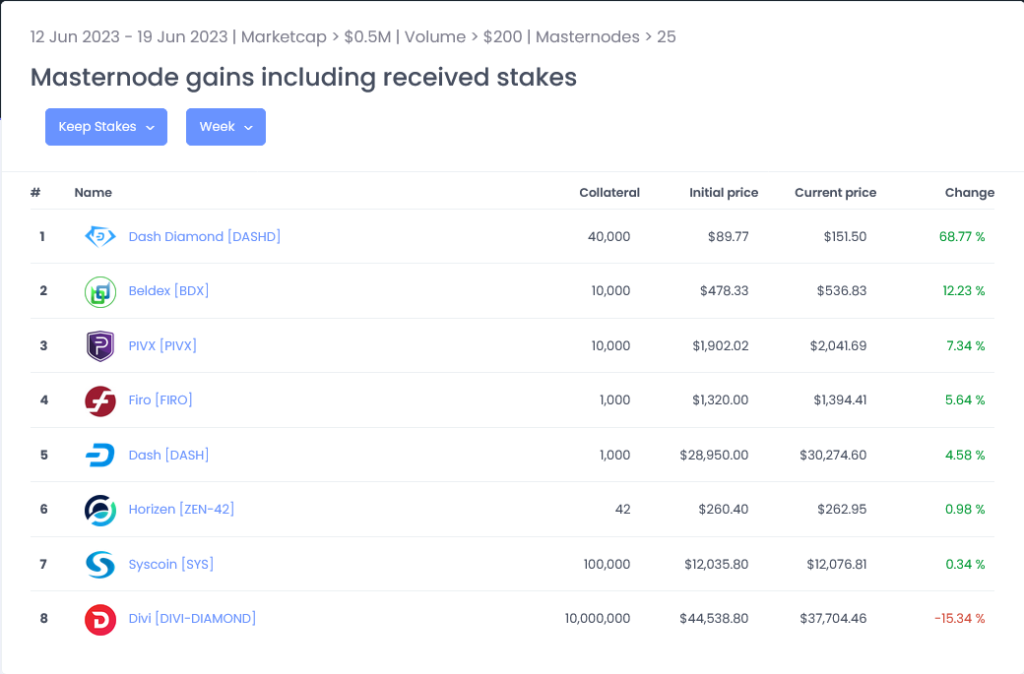This screenshot has height=674, width=1024.
Task: Click the Current price column header
Action: [x=835, y=193]
